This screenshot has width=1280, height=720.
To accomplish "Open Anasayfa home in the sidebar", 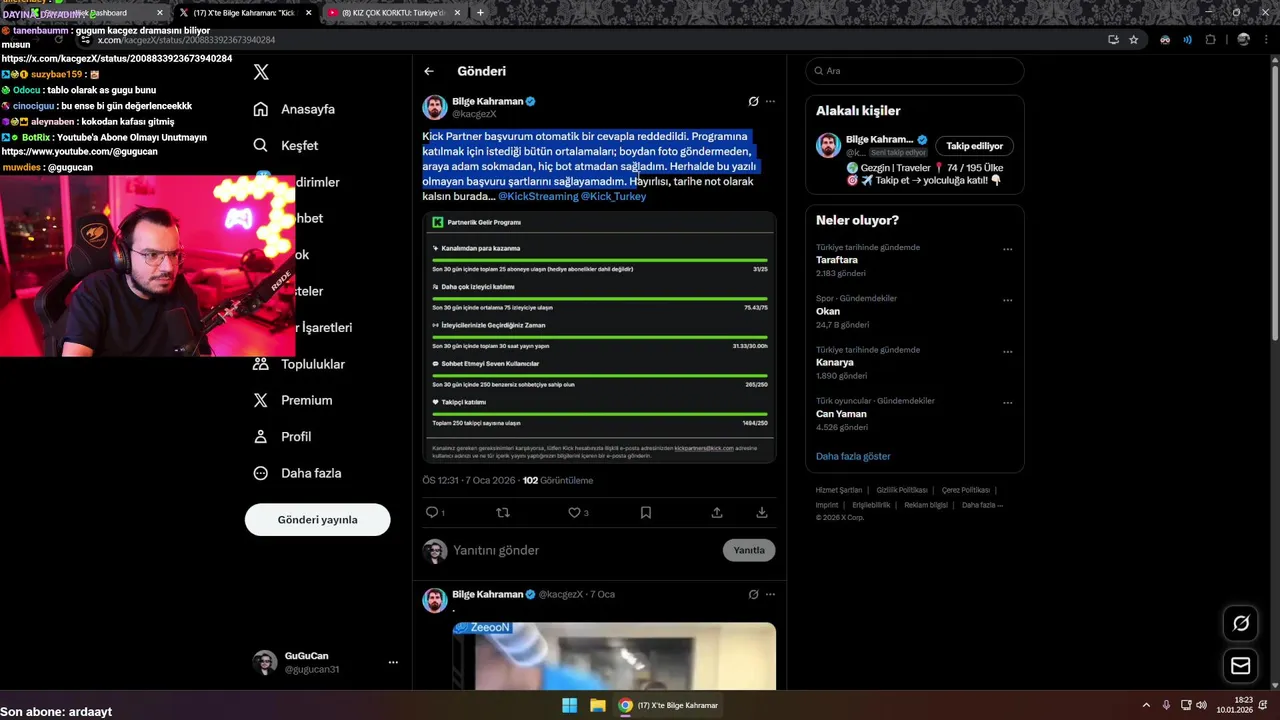I will tap(294, 109).
